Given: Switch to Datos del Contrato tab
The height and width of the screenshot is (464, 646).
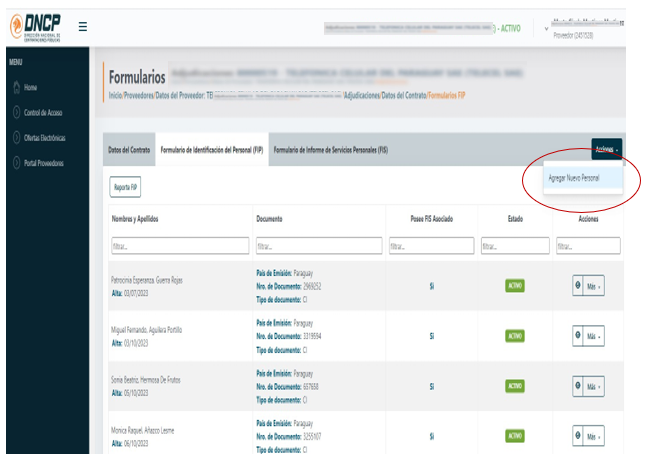Looking at the screenshot, I should tap(129, 150).
